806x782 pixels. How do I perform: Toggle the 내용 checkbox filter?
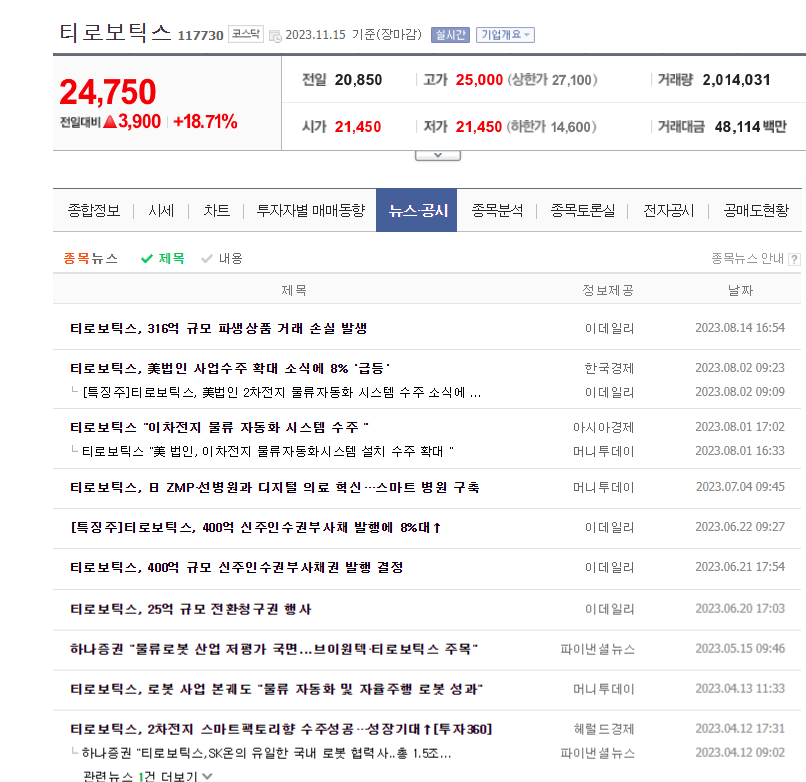pyautogui.click(x=222, y=258)
